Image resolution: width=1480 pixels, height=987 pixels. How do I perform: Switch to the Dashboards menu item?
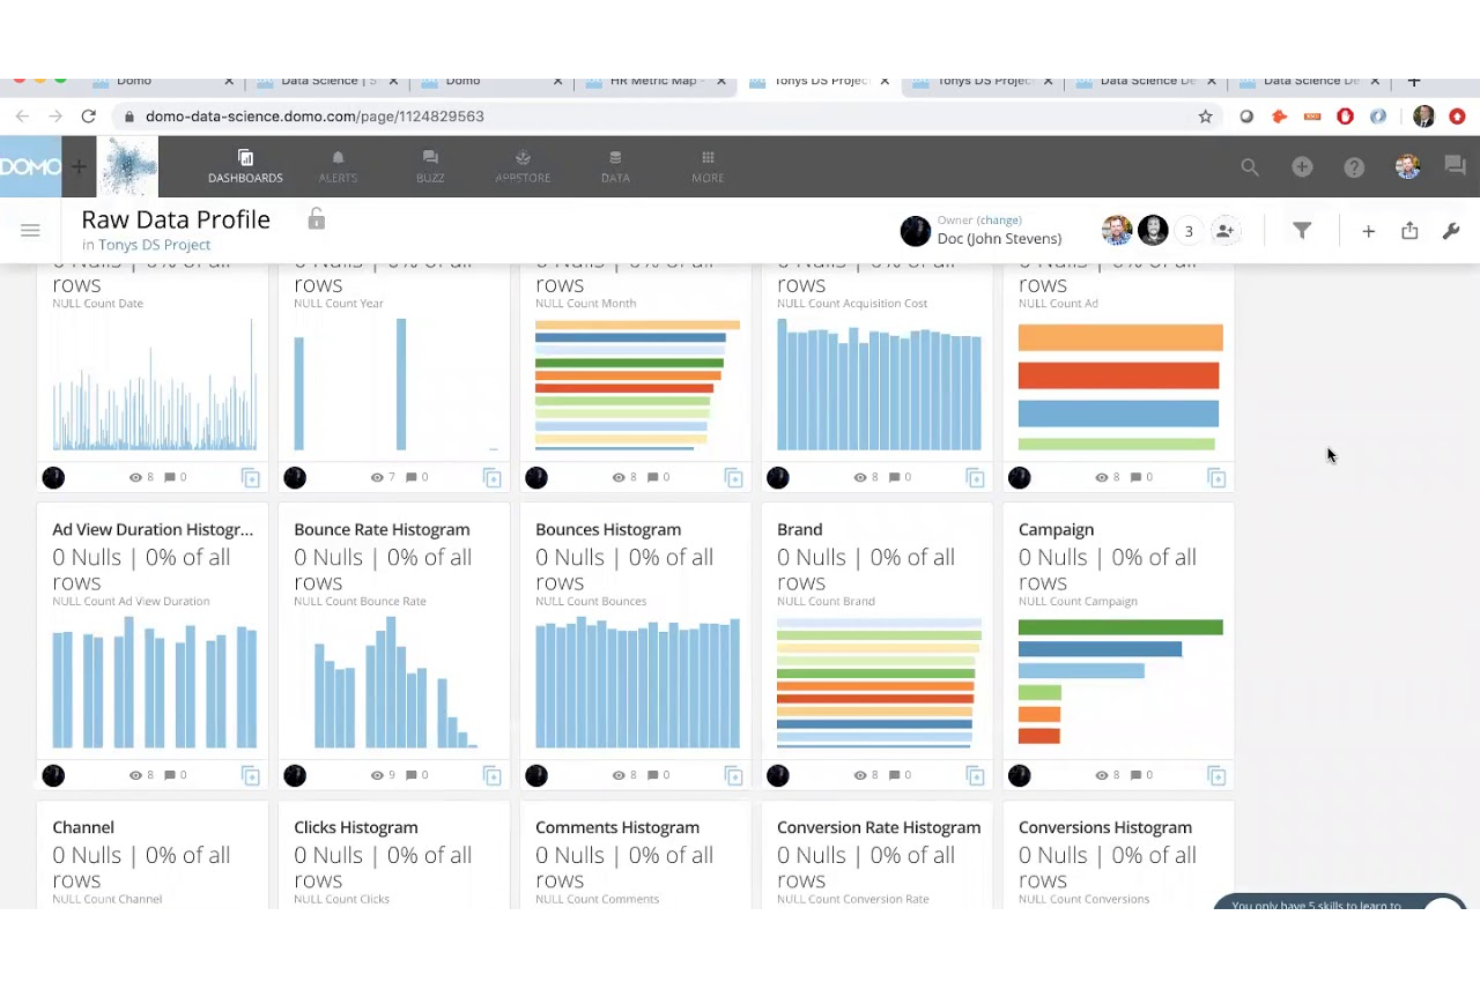click(x=245, y=165)
